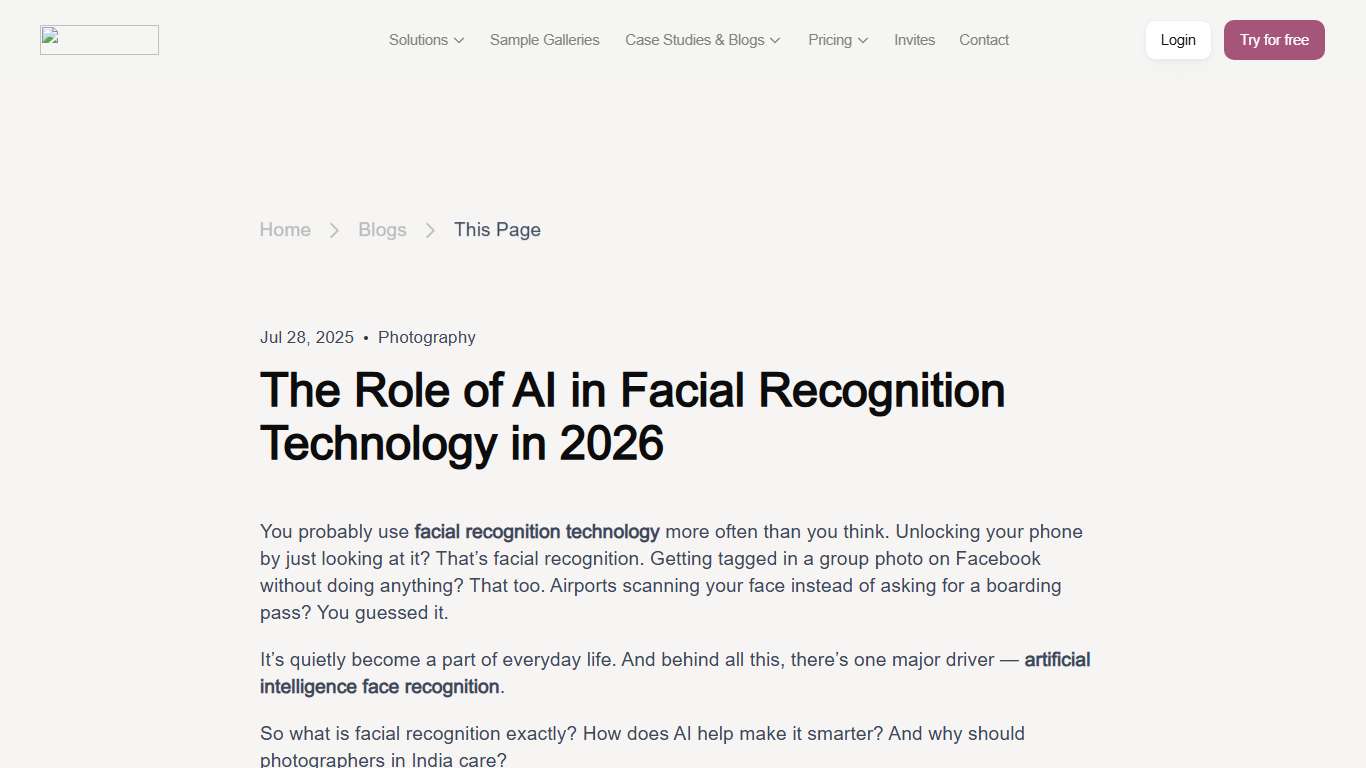This screenshot has height=768, width=1366.
Task: Click the facial recognition technology link
Action: (536, 531)
